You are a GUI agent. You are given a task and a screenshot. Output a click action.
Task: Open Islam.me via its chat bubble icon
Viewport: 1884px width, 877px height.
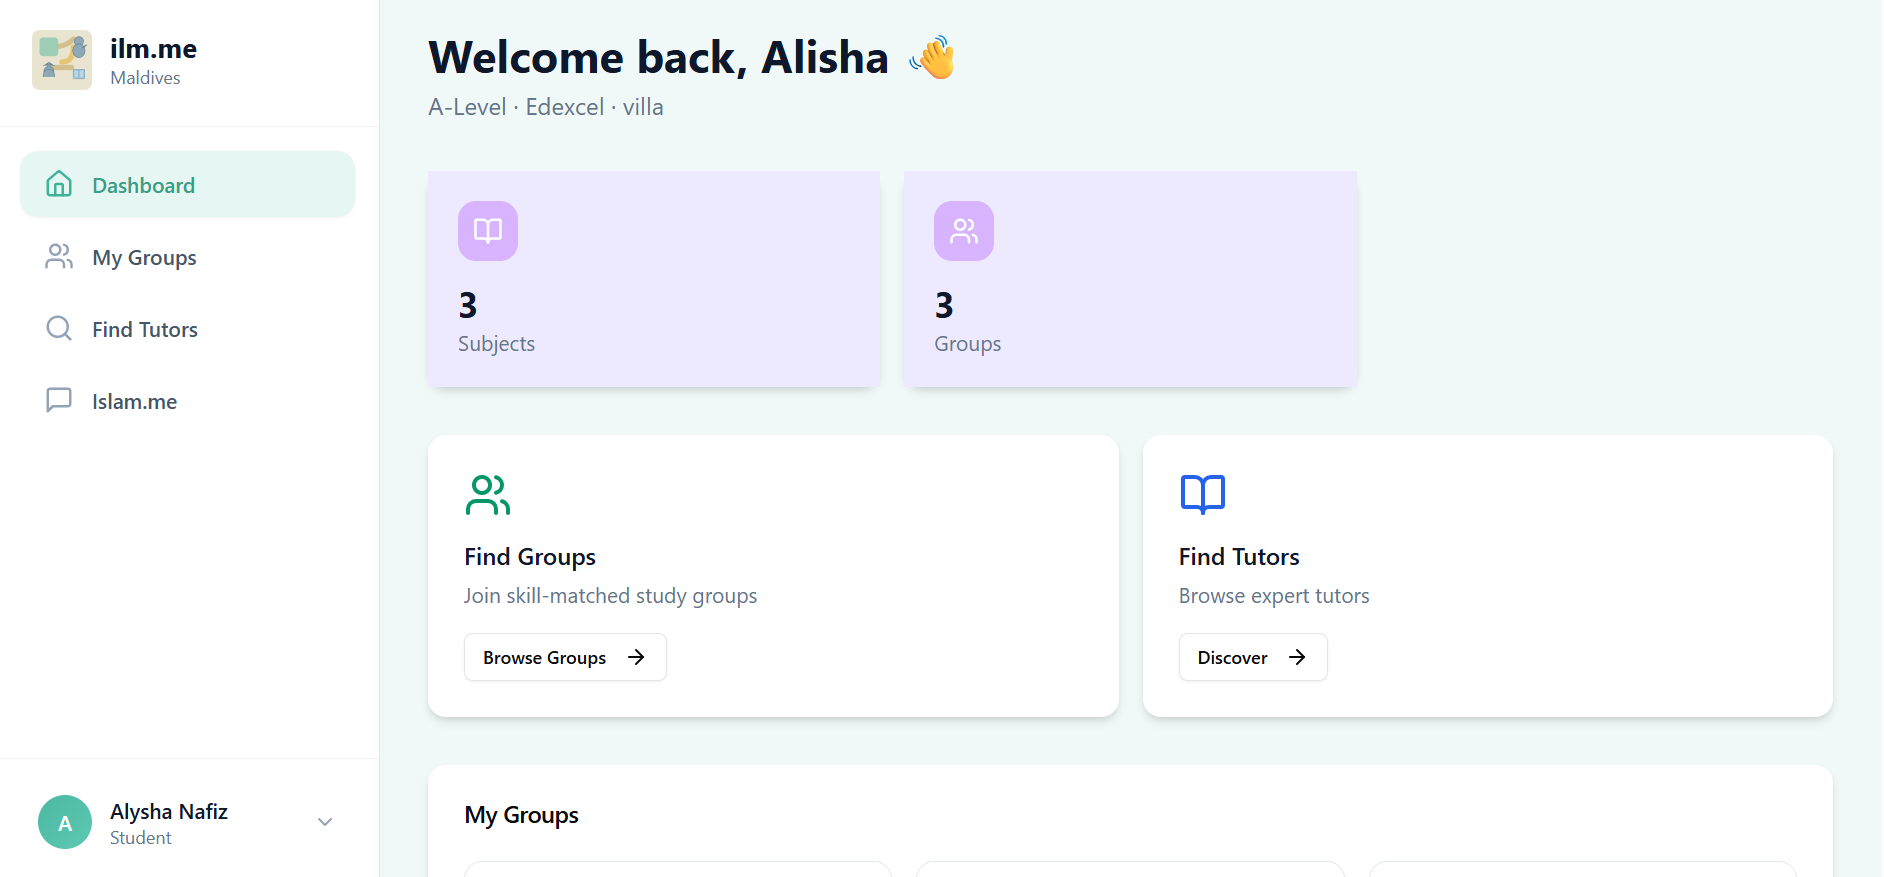pyautogui.click(x=58, y=400)
